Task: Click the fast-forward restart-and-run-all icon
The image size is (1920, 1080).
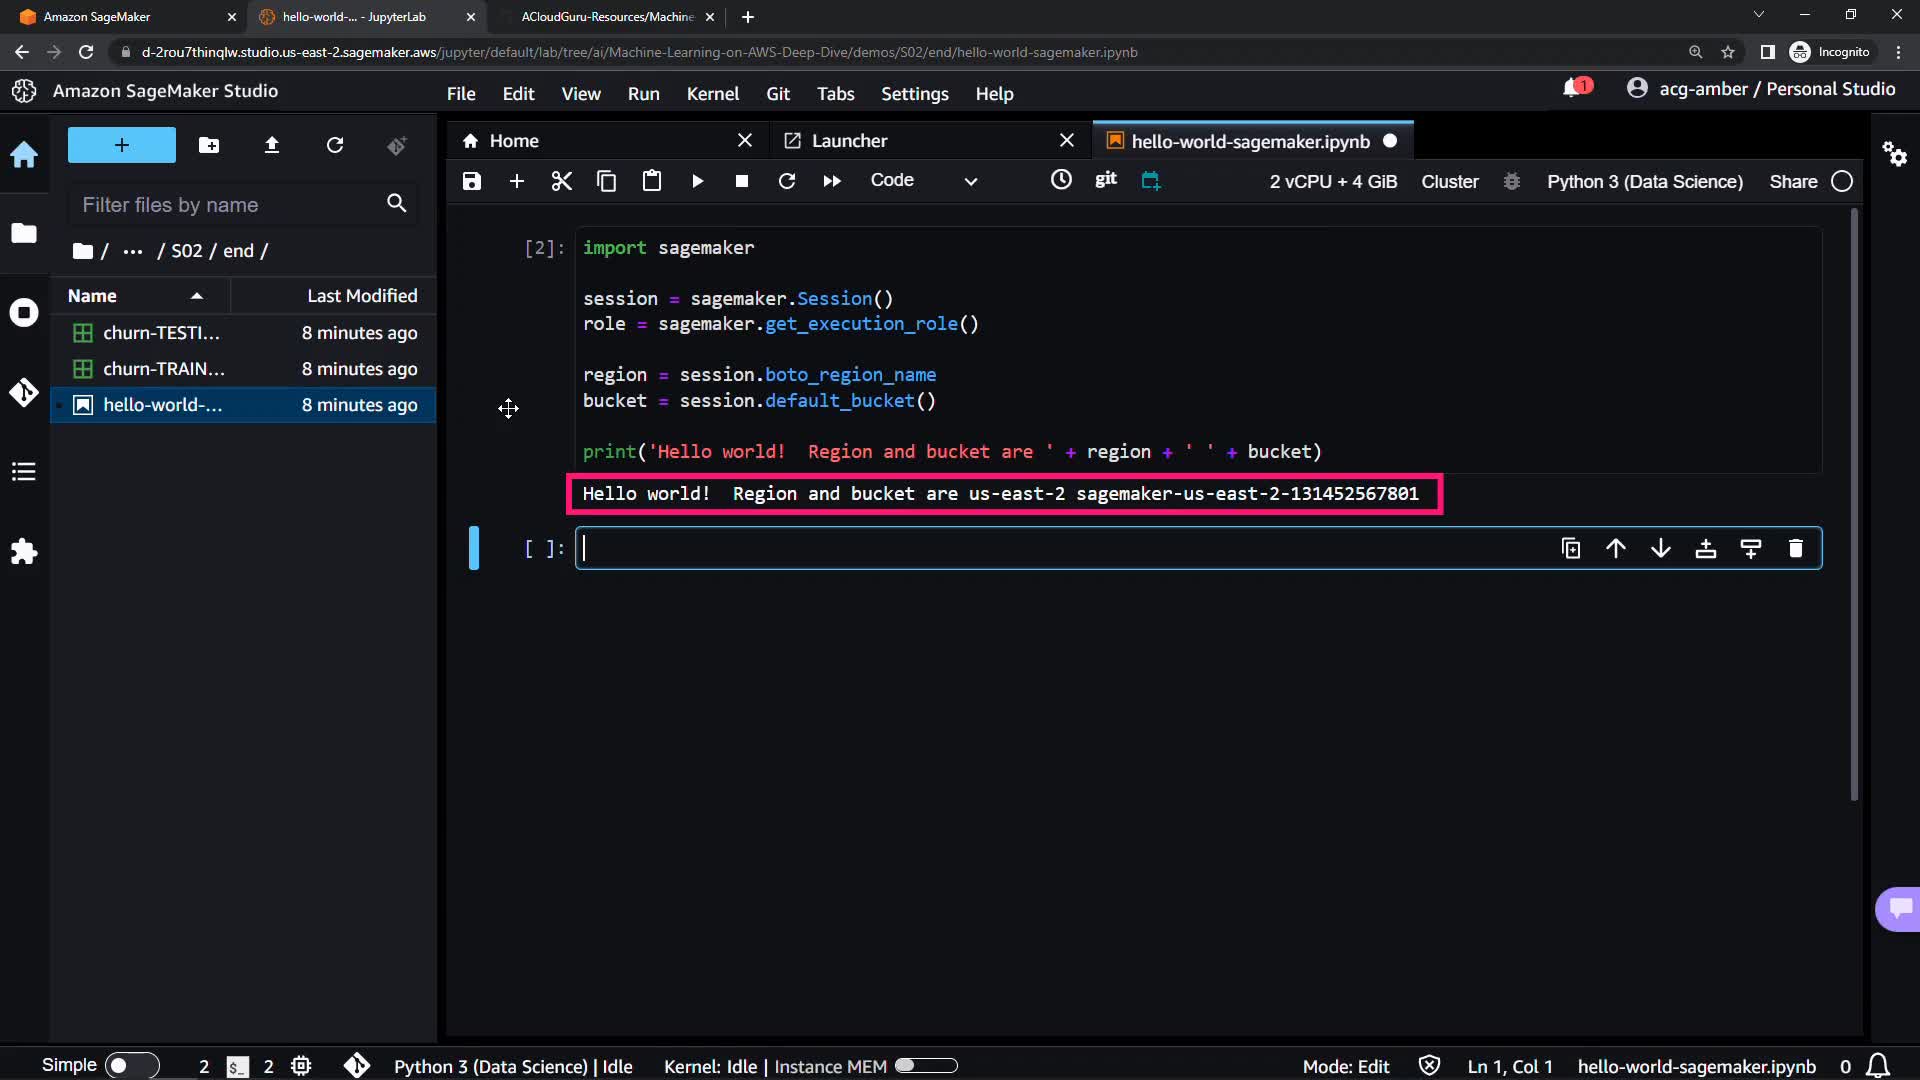Action: (832, 181)
